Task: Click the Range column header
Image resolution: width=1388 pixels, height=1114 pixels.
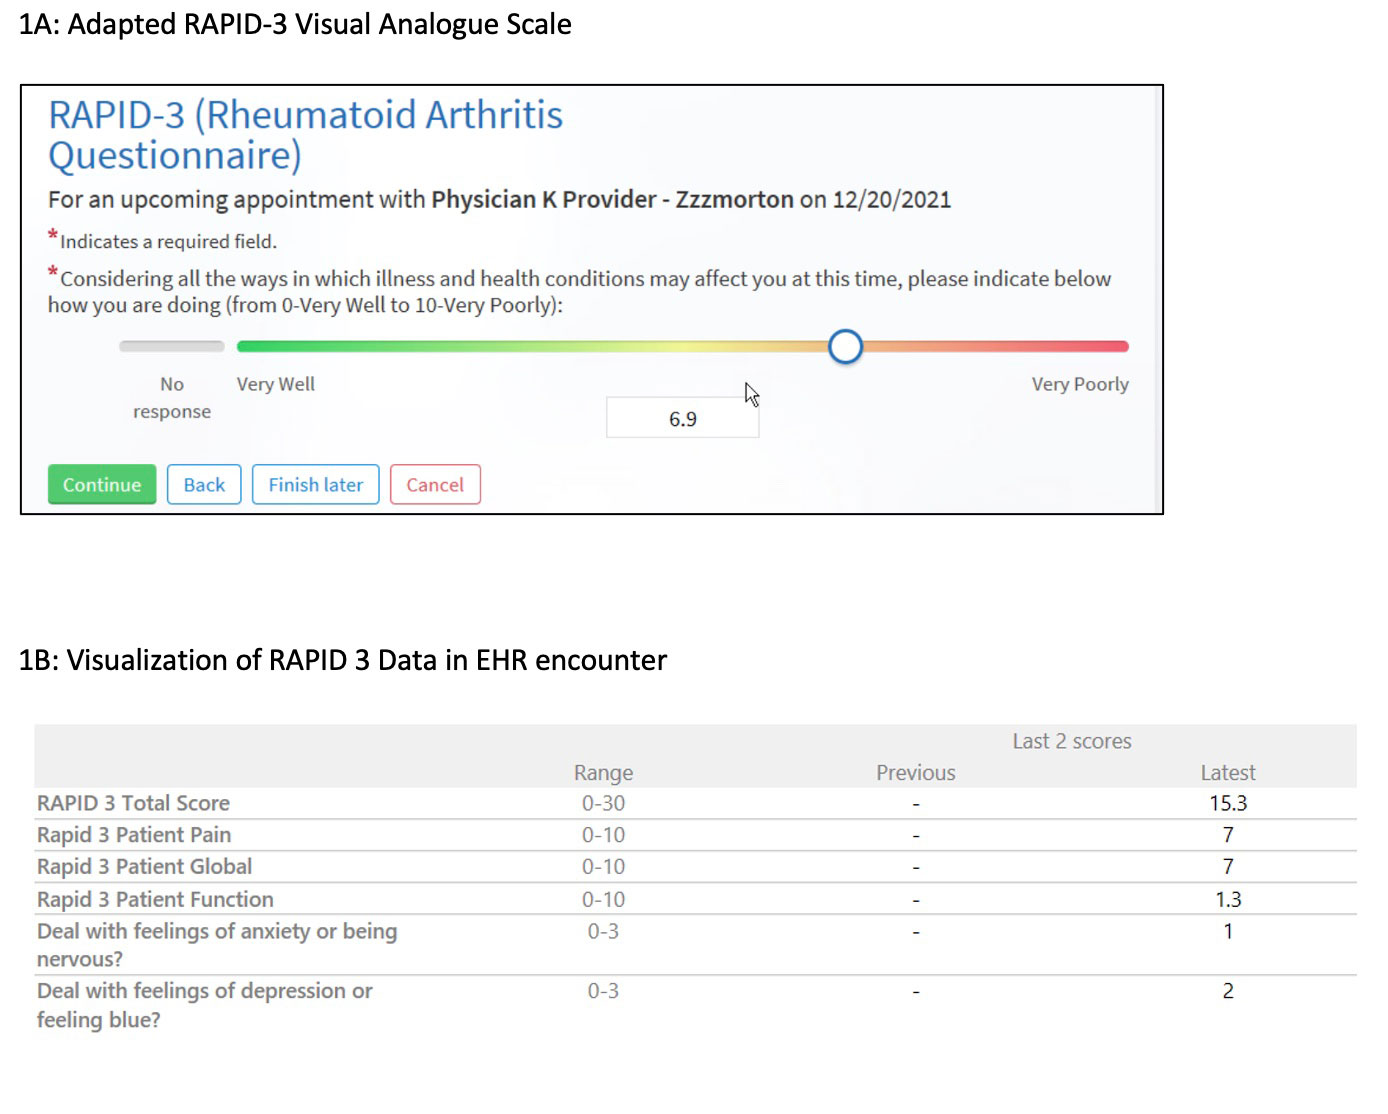Action: (x=603, y=773)
